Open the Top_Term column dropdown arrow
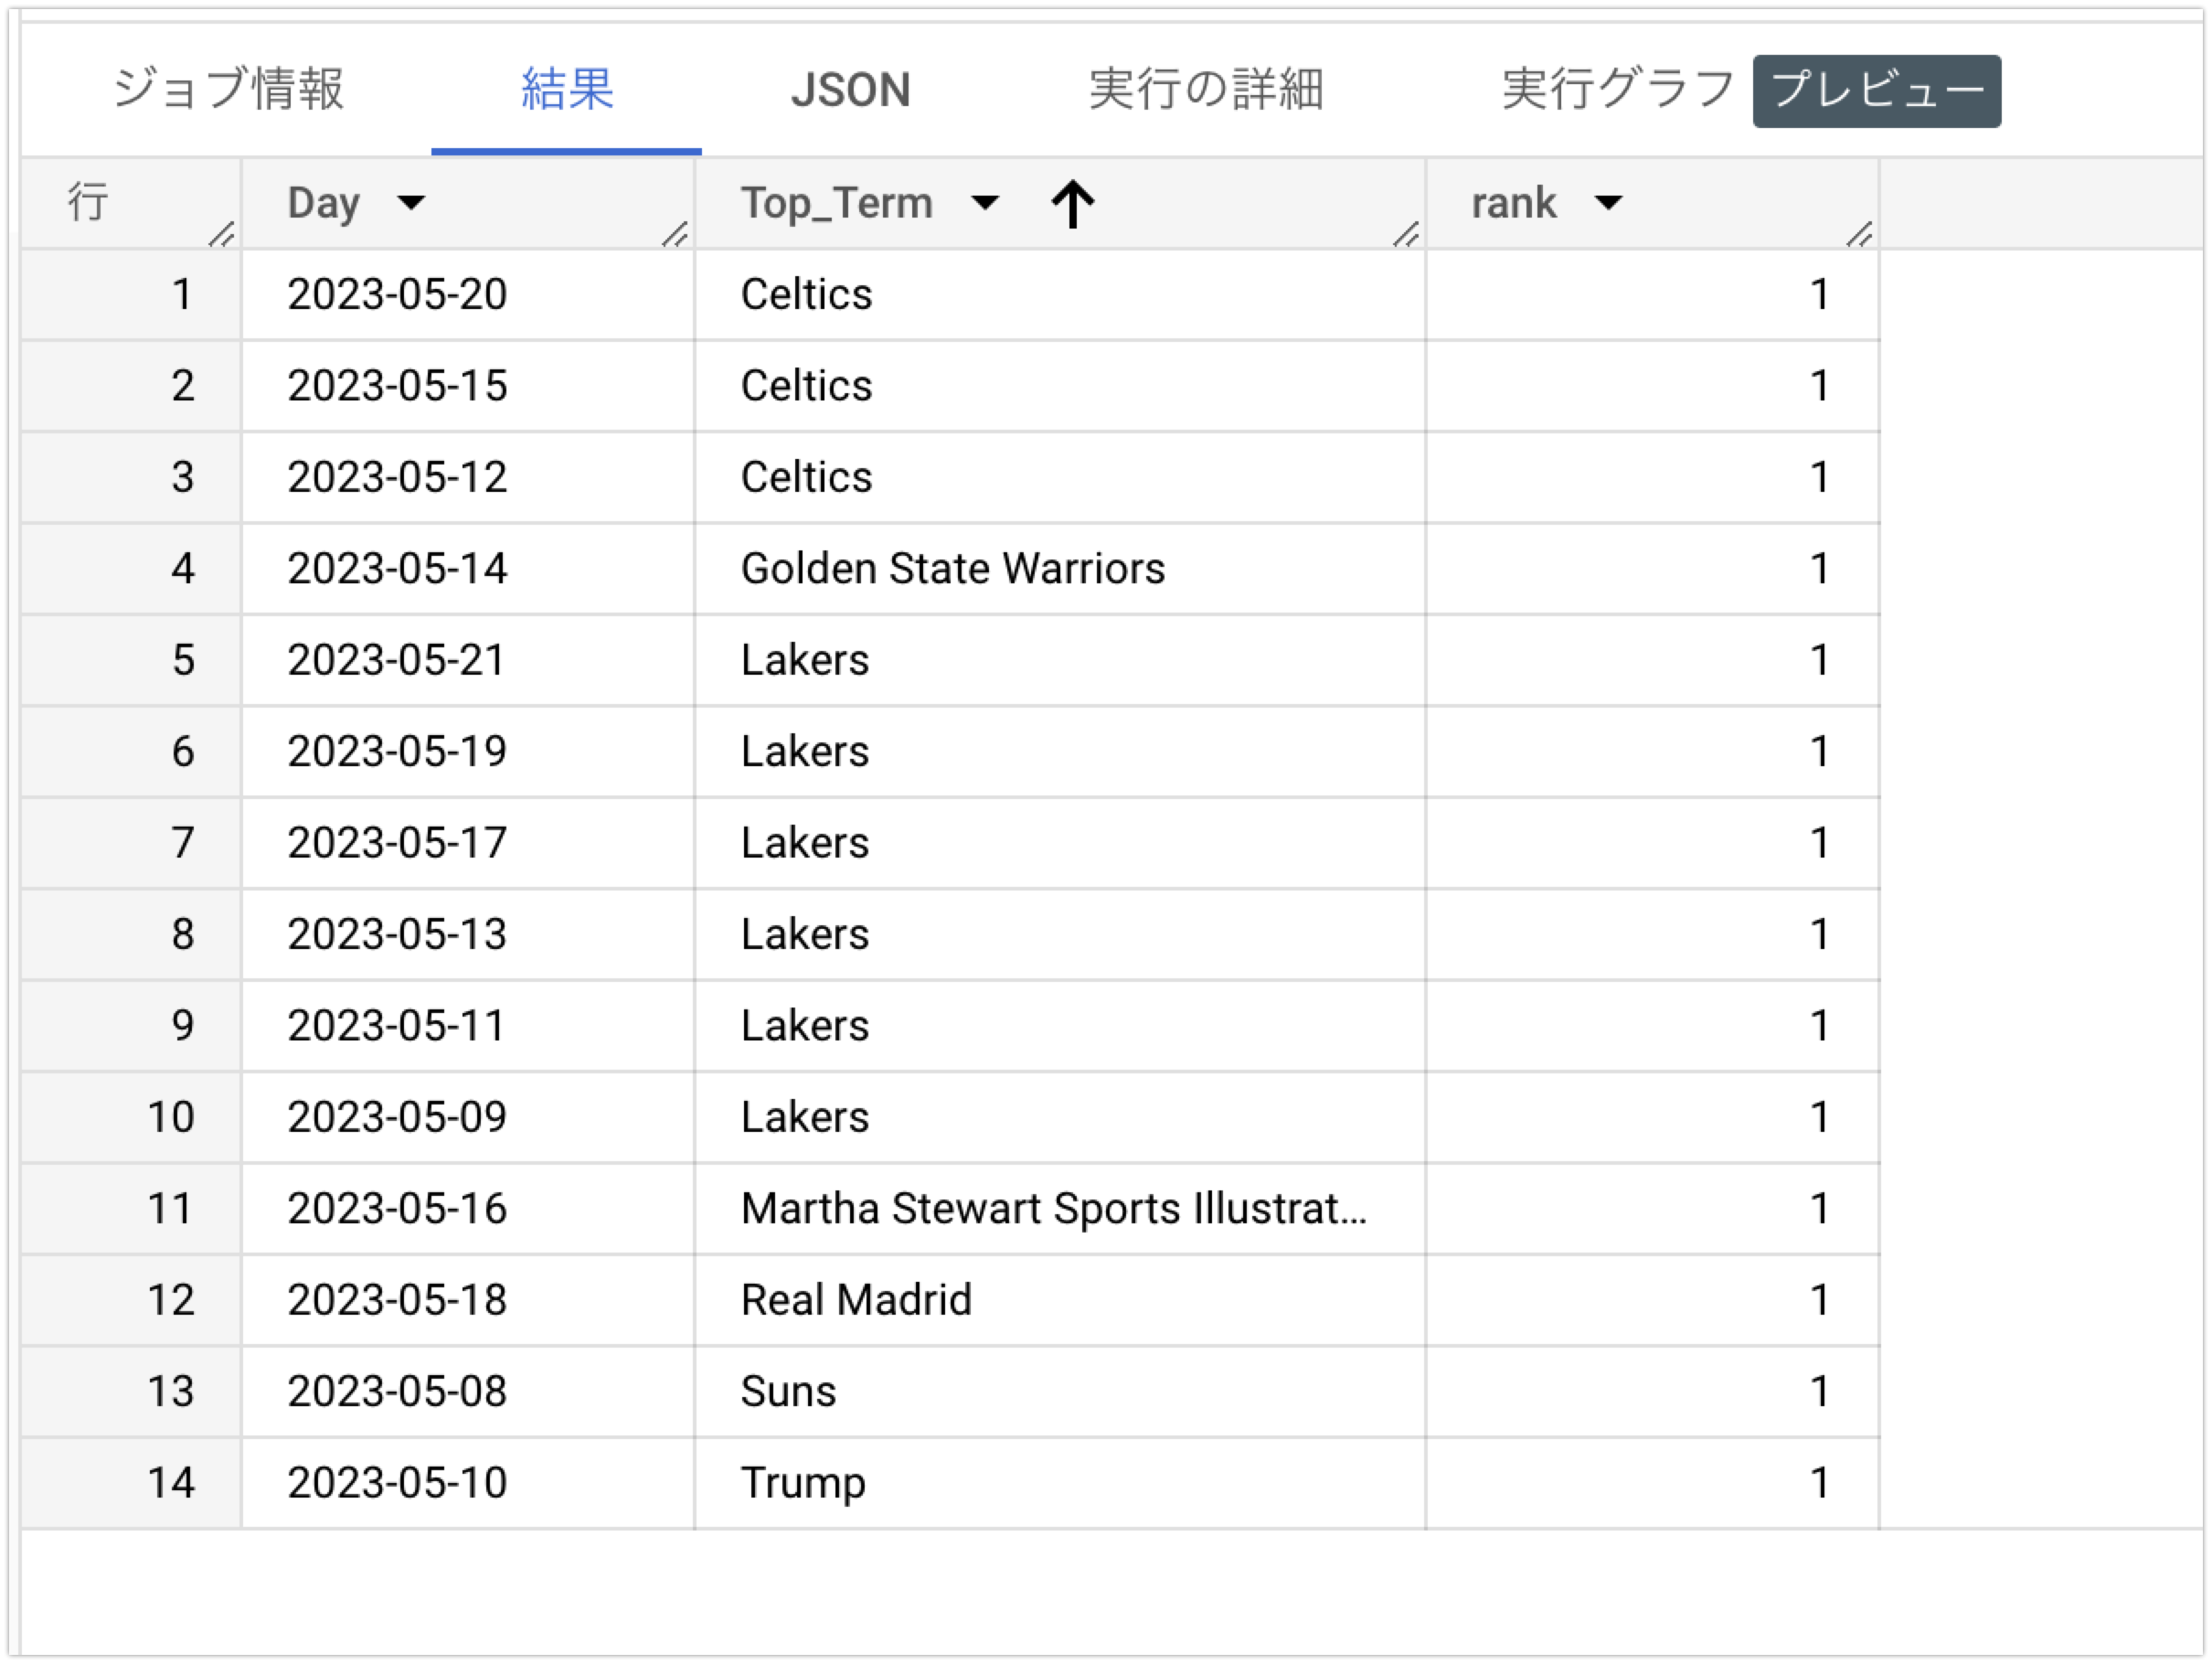 985,203
